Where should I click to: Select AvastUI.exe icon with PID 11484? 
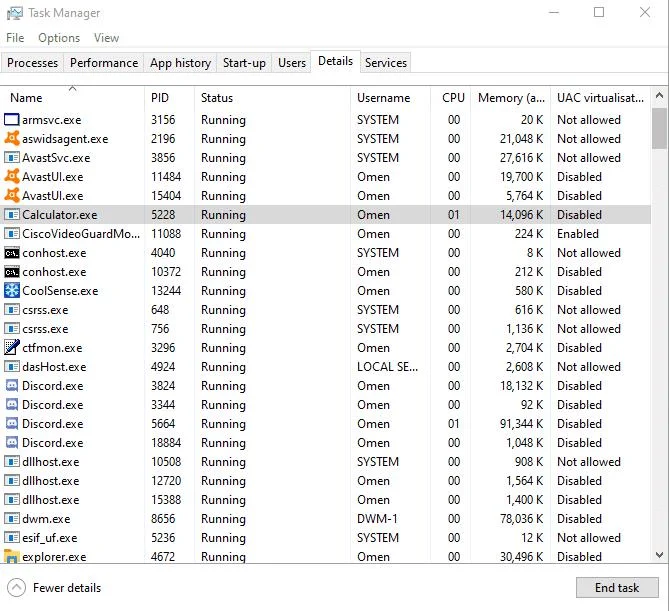[x=12, y=177]
